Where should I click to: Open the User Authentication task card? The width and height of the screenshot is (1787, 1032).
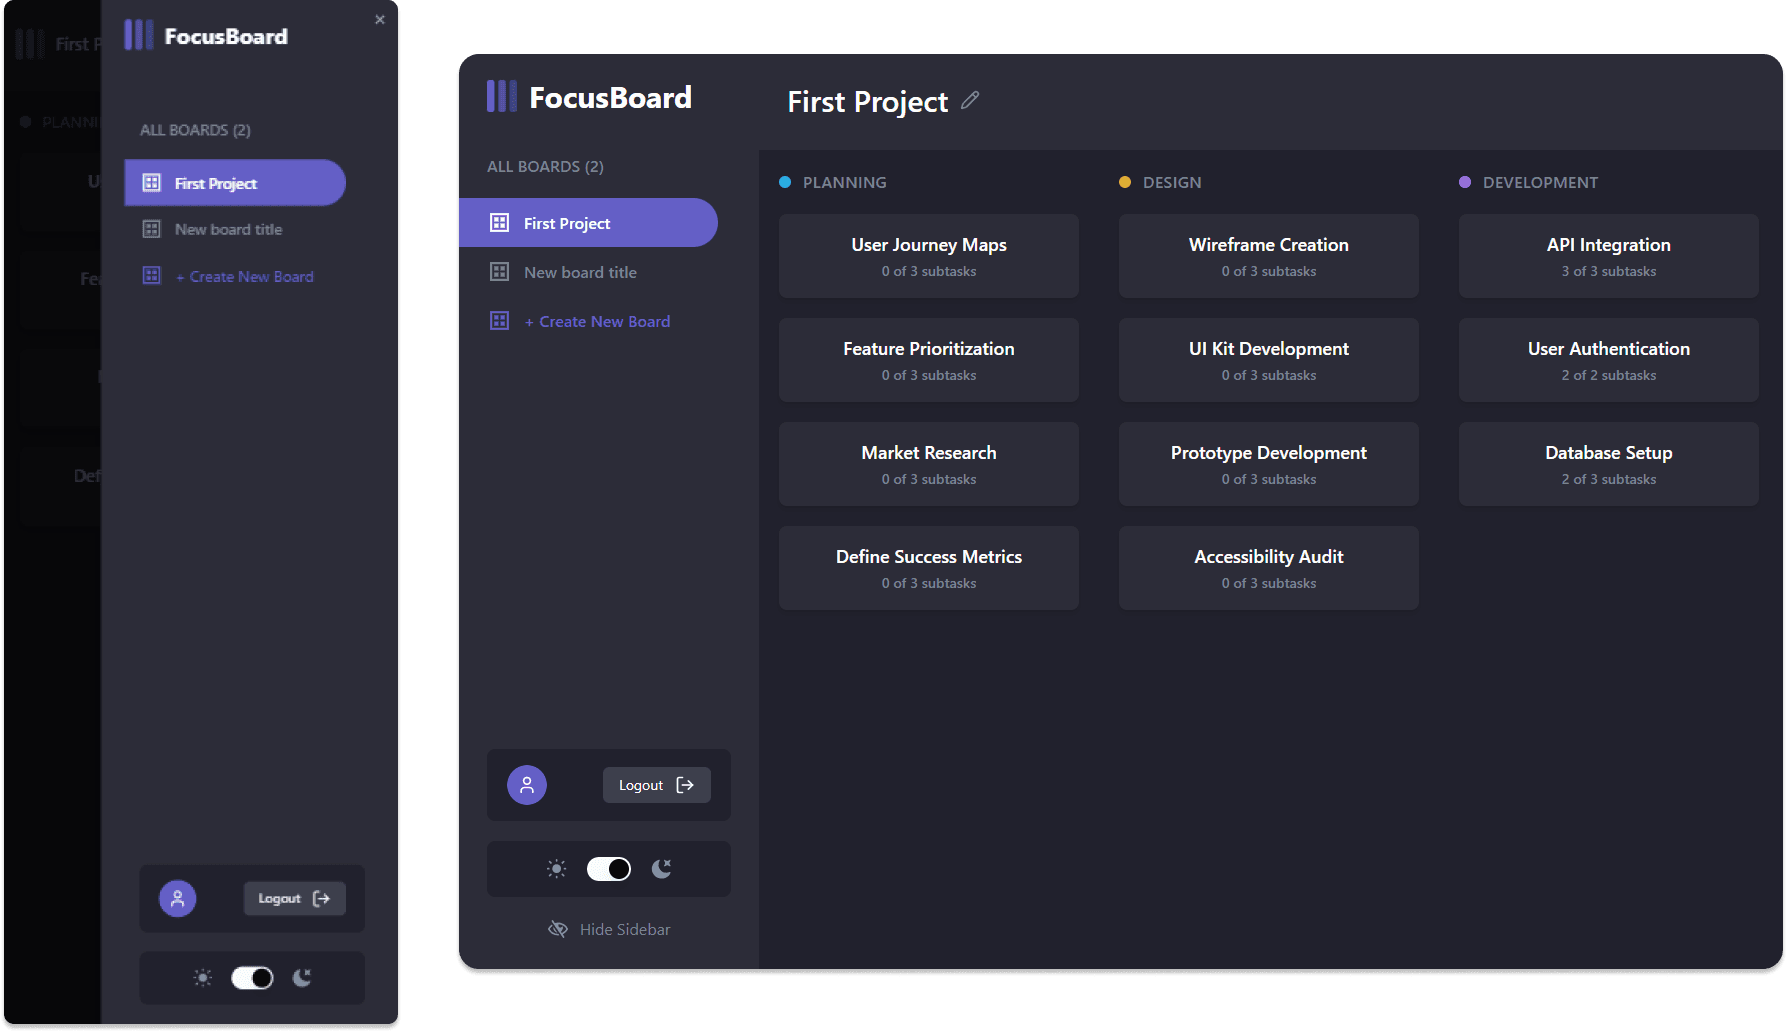point(1609,360)
